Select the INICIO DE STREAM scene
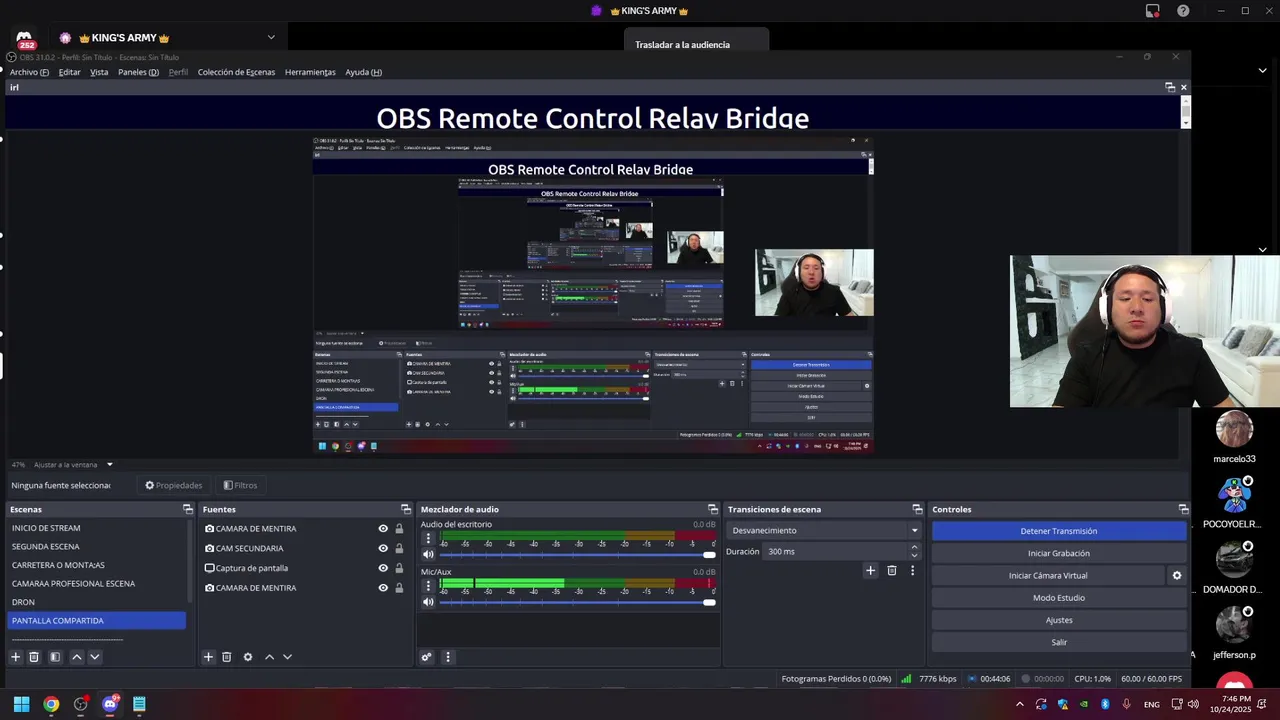Viewport: 1280px width, 720px height. 96,528
